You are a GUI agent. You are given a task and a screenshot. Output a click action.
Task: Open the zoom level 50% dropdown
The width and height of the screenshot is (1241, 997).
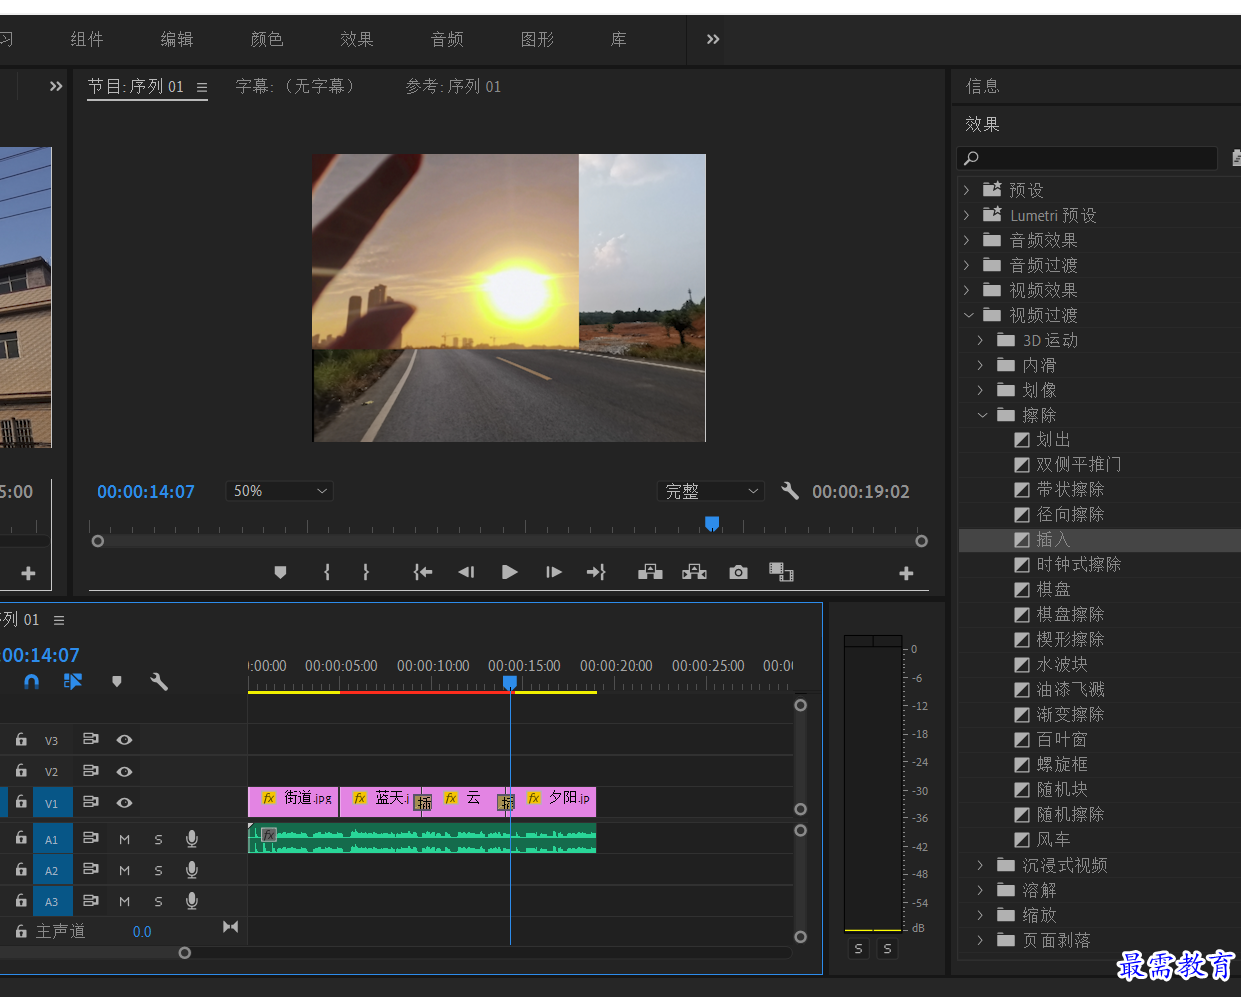tap(279, 491)
